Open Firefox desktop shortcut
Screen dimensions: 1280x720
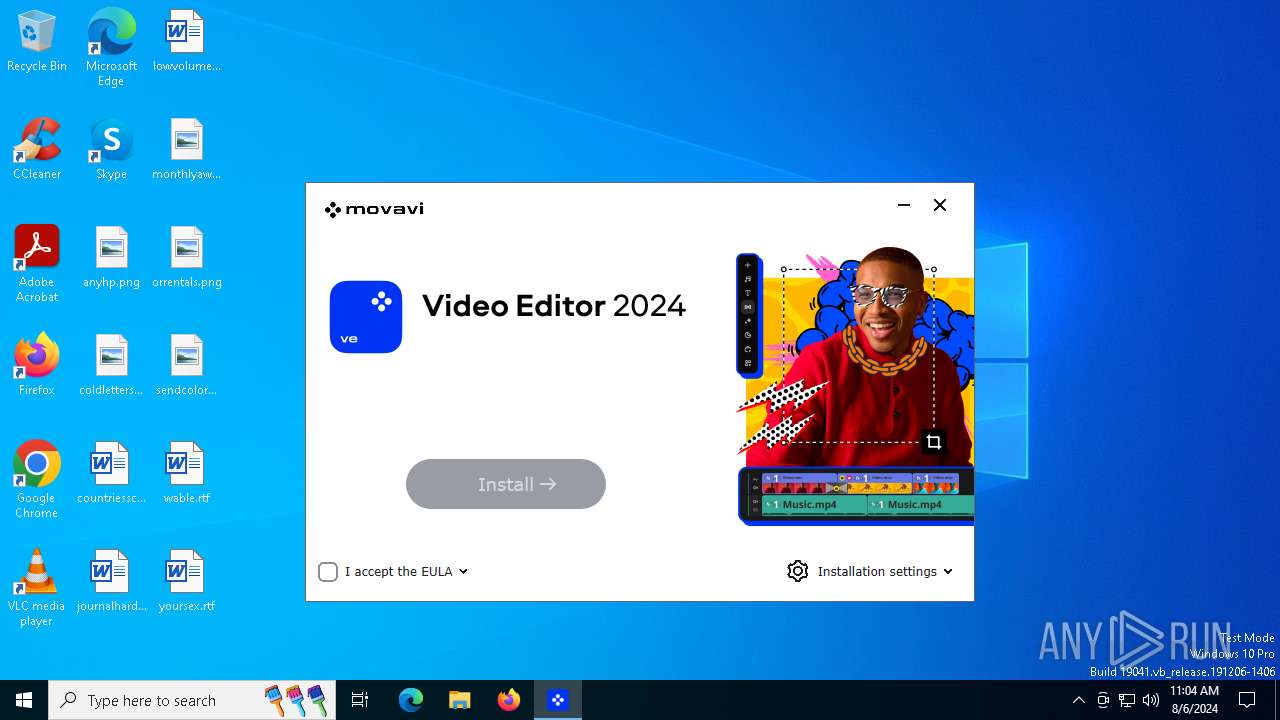point(37,366)
